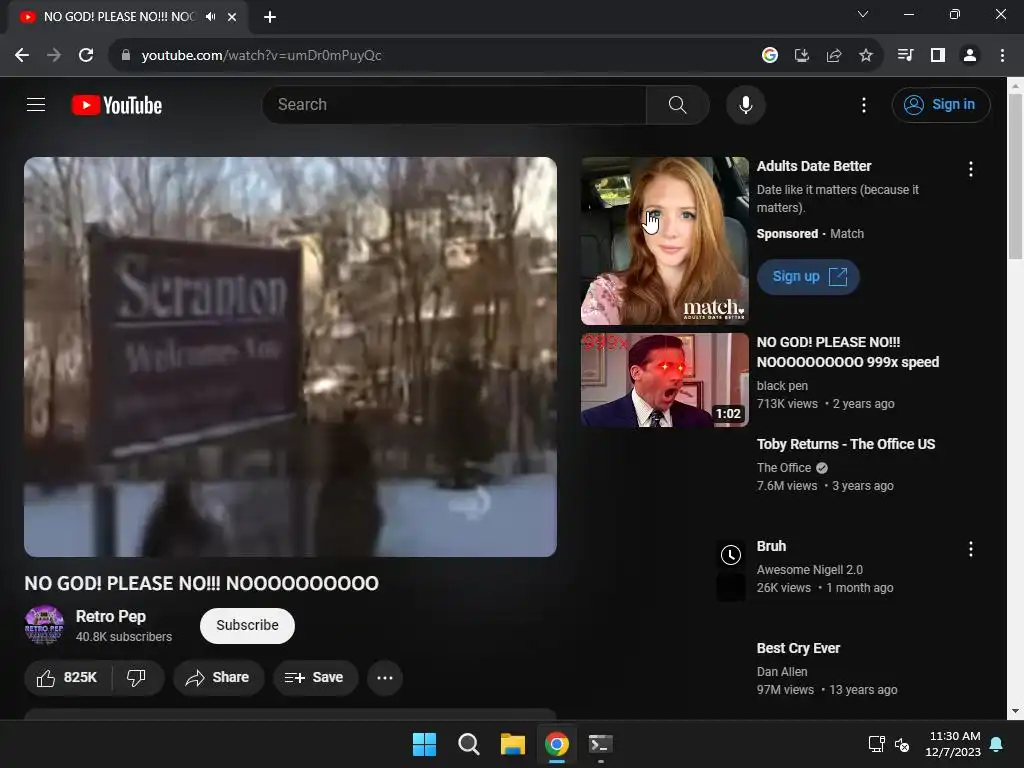
Task: Share the video
Action: coord(218,678)
